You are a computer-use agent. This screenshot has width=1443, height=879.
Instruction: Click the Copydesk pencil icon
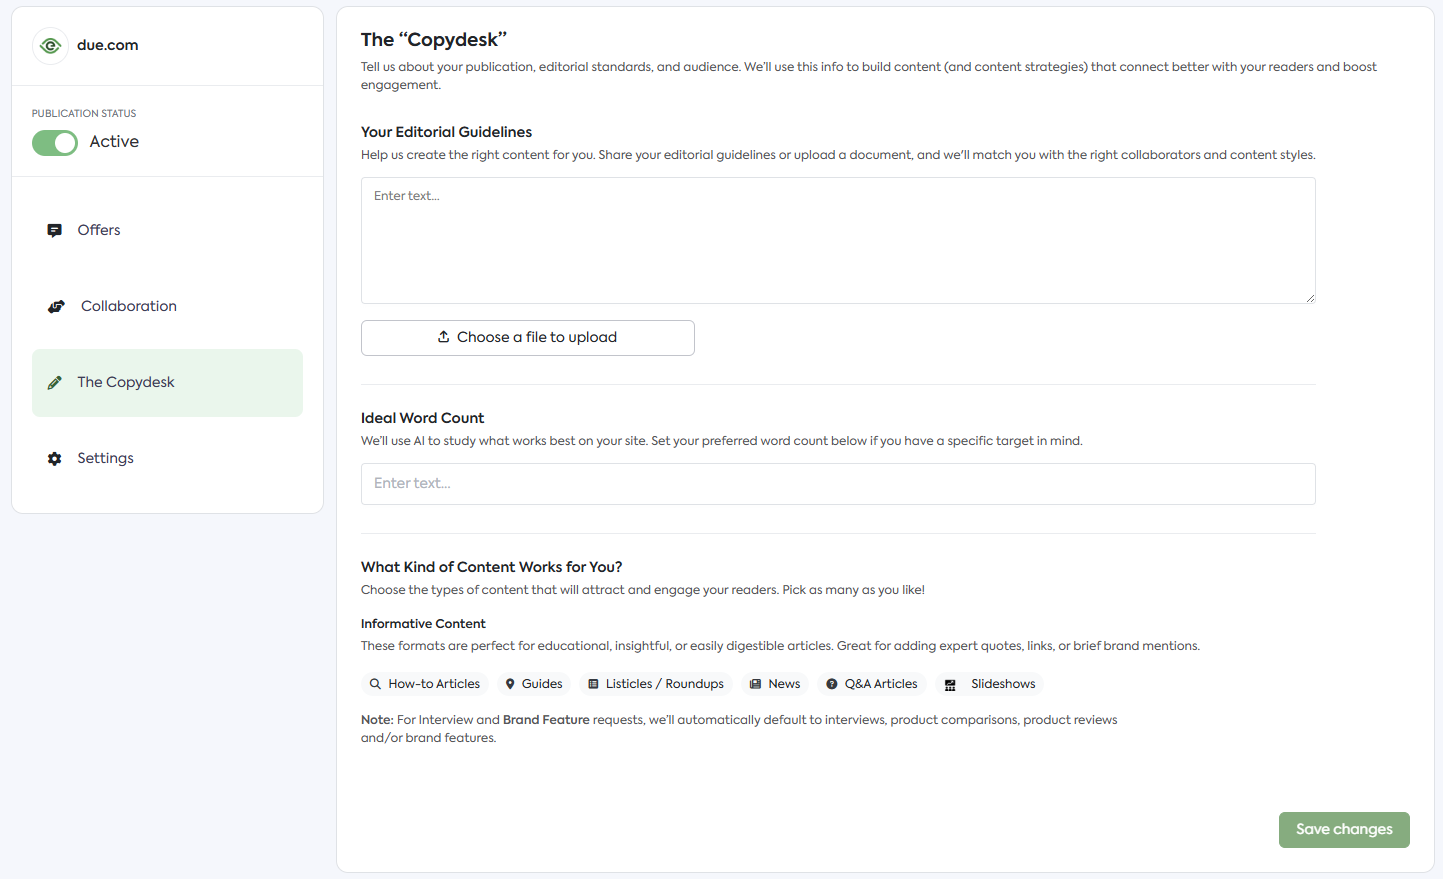point(55,383)
